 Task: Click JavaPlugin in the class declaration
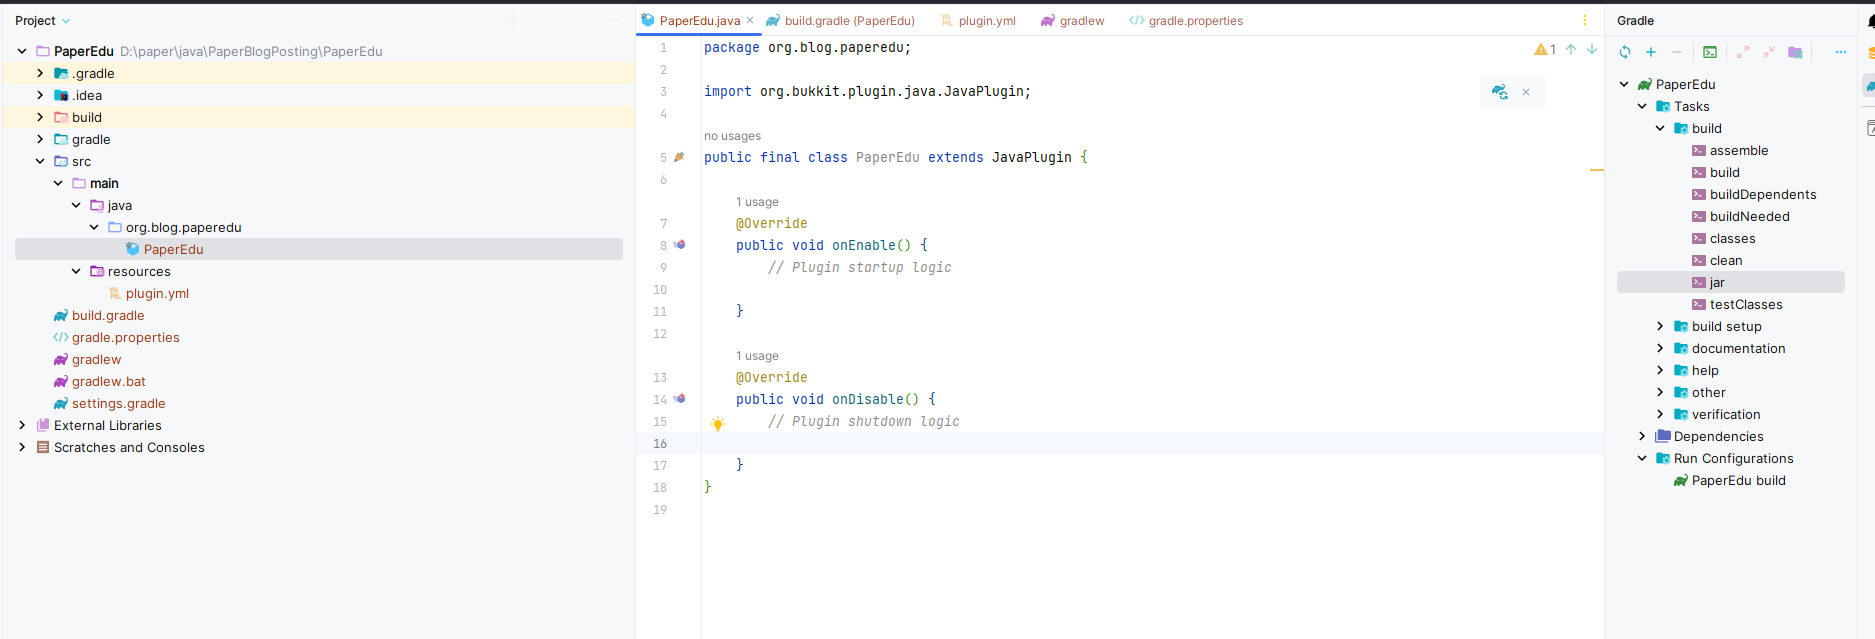(1031, 157)
